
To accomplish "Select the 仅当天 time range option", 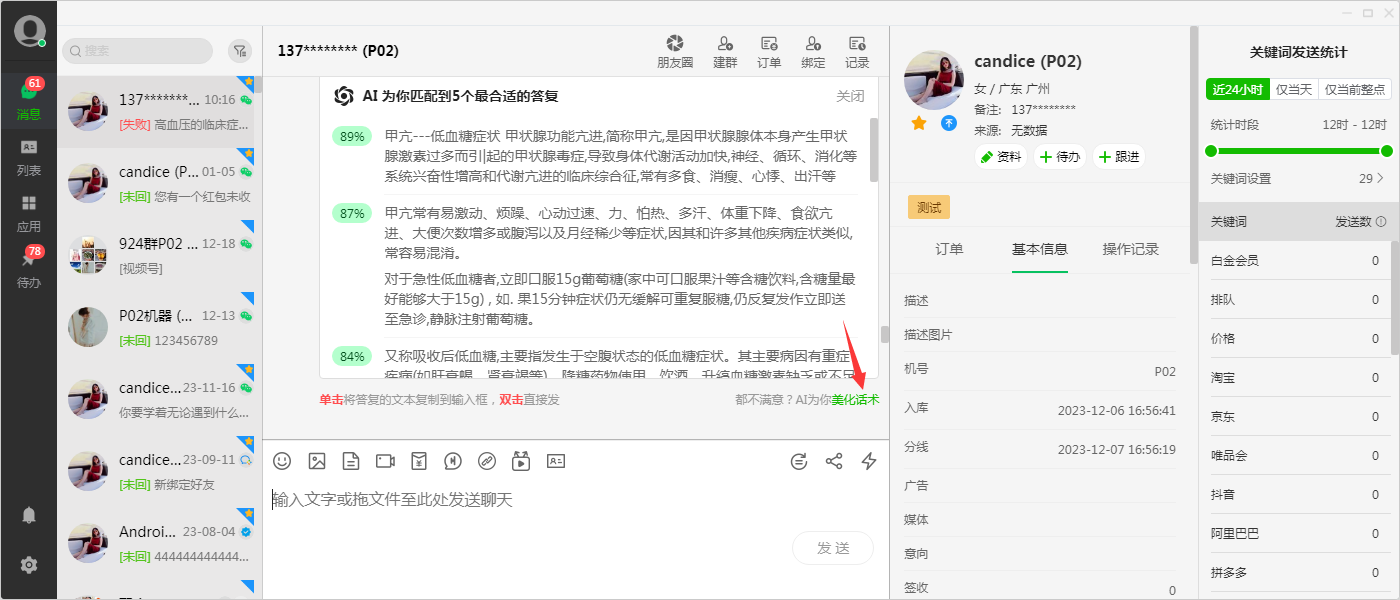I will [1294, 89].
